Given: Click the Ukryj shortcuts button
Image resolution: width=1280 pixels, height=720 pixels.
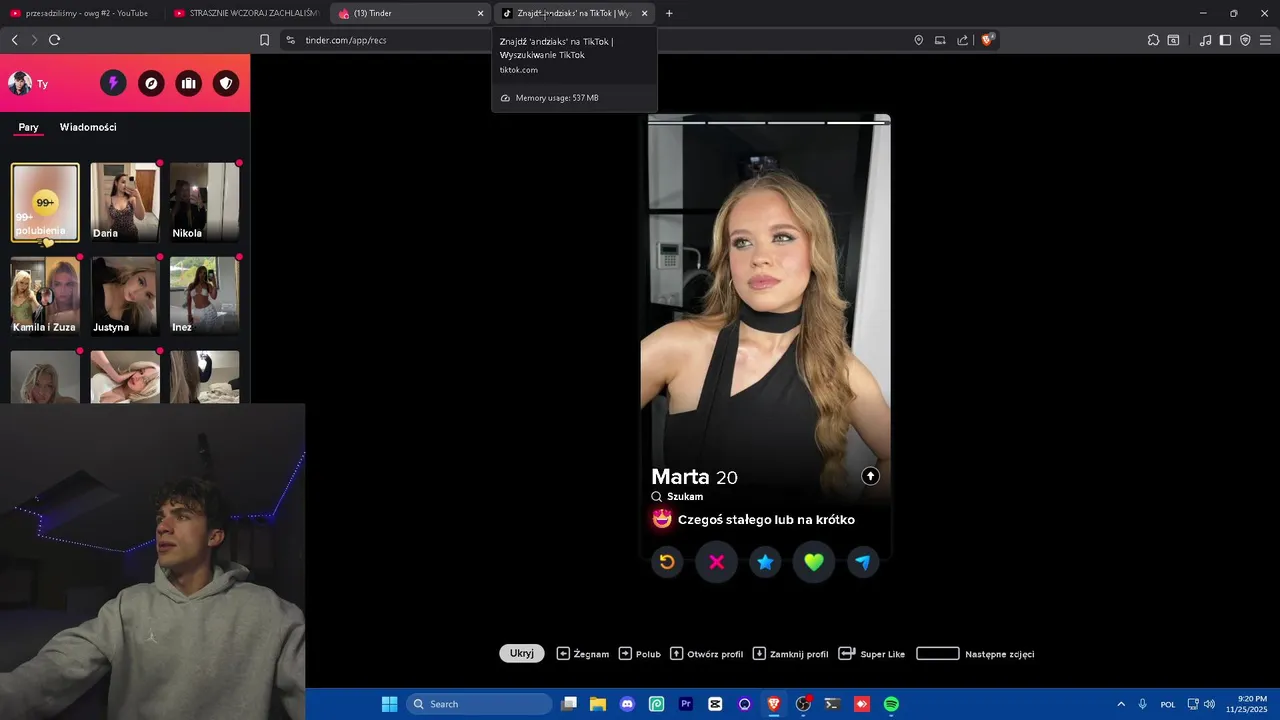Looking at the screenshot, I should pyautogui.click(x=522, y=653).
